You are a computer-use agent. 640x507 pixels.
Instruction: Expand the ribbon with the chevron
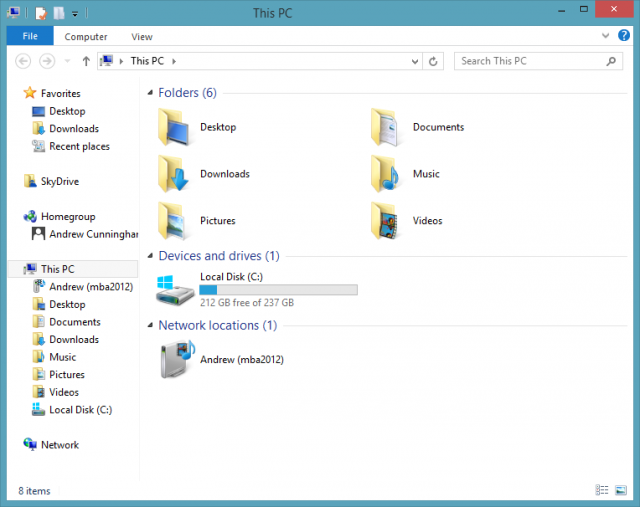pyautogui.click(x=605, y=36)
